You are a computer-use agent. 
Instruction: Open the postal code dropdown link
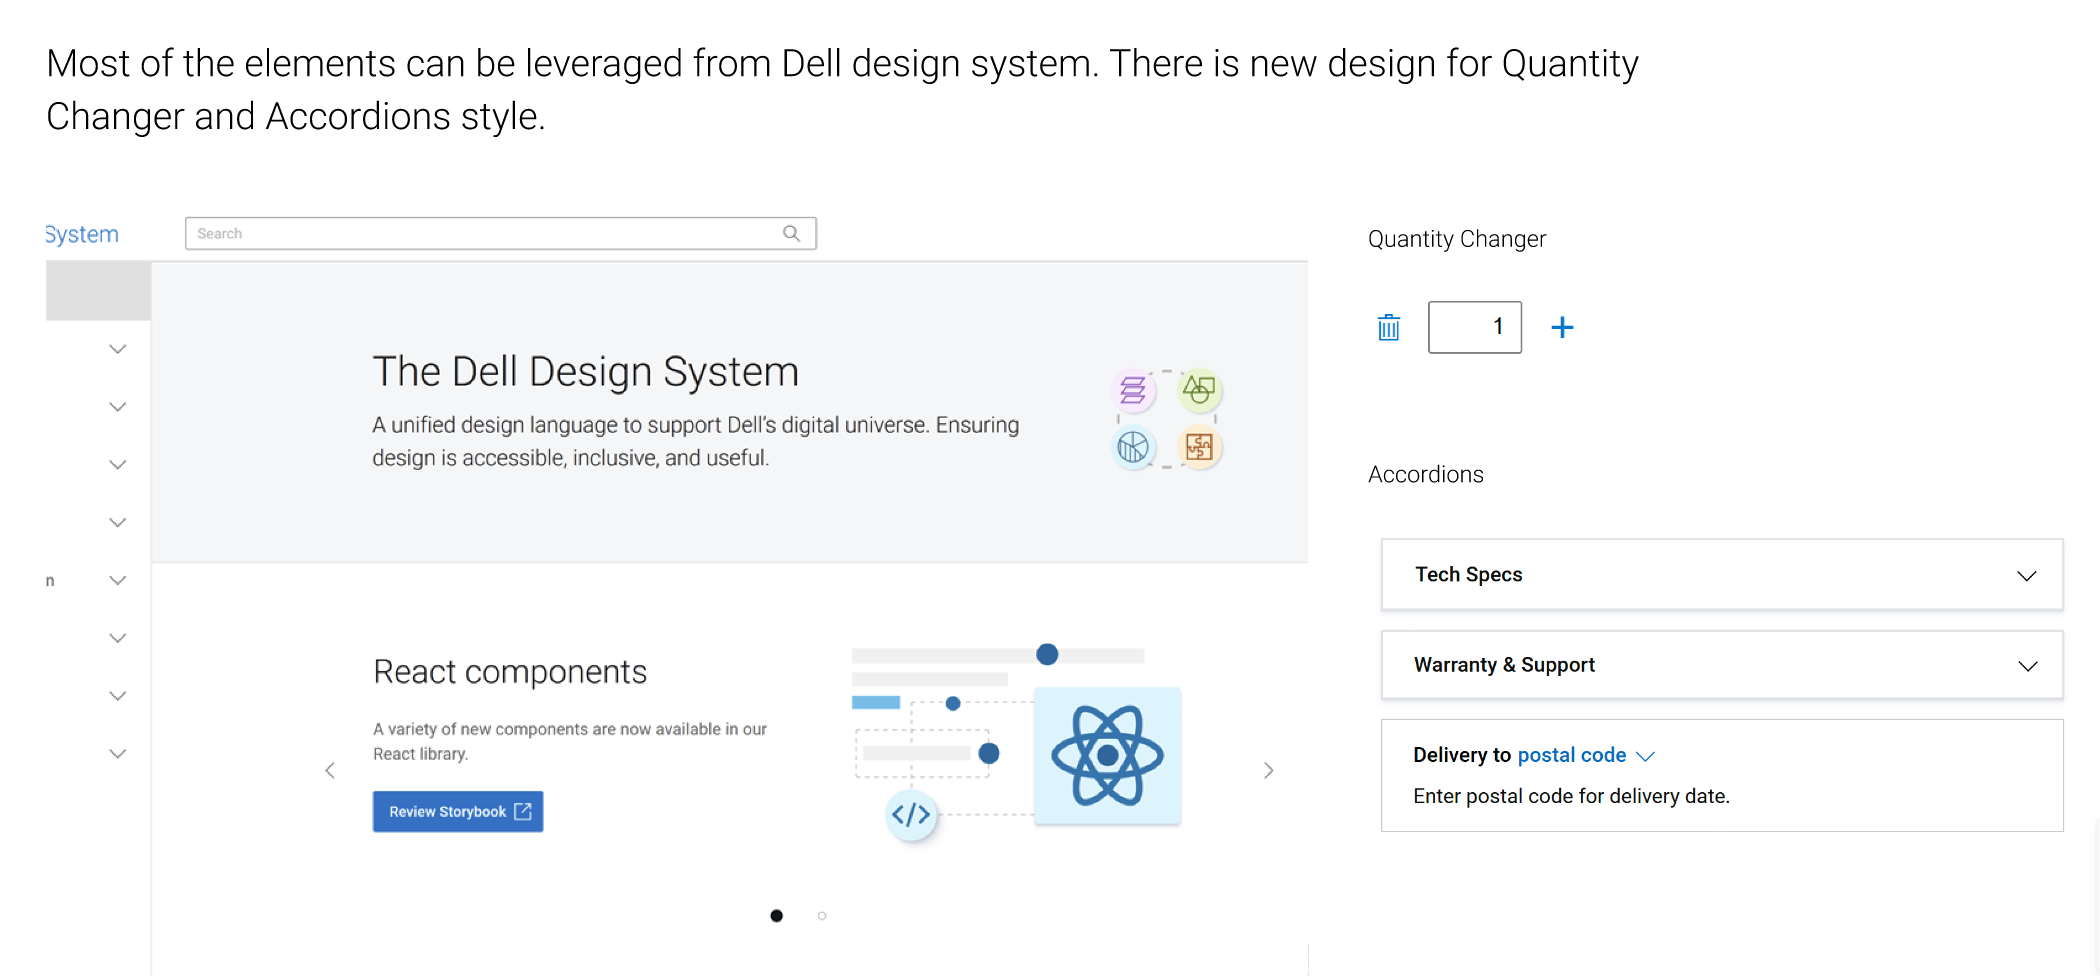point(1585,755)
